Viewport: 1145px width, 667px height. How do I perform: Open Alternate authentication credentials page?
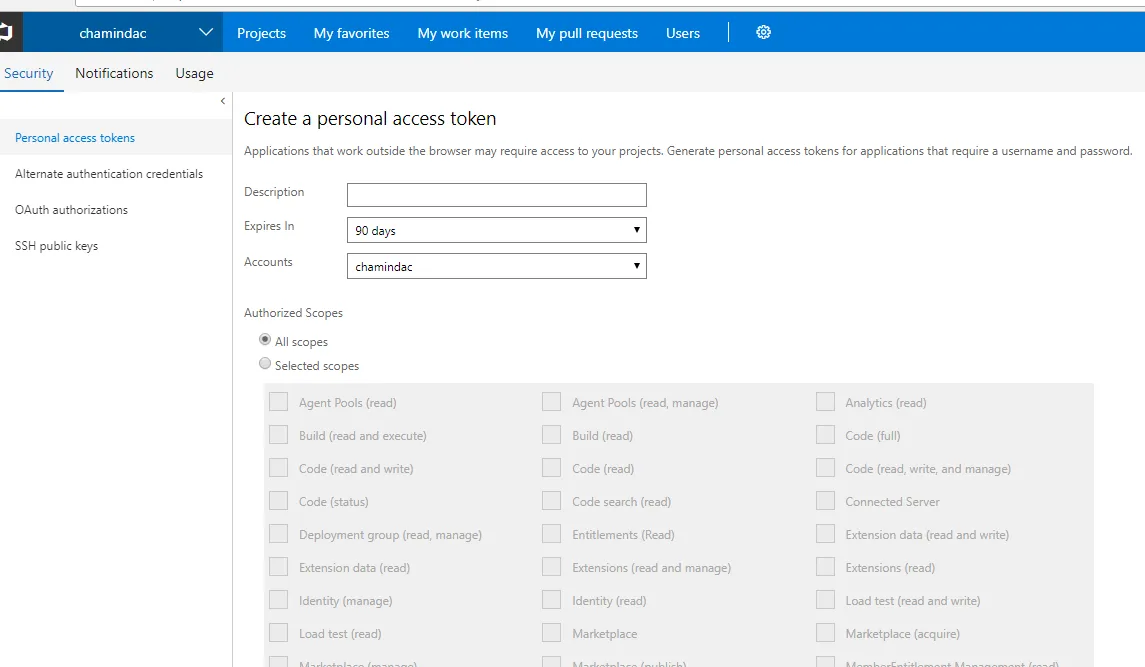click(109, 174)
